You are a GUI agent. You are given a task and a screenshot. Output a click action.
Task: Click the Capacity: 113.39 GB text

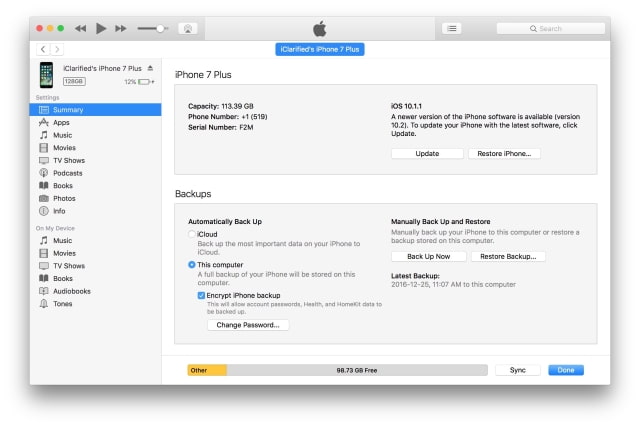(220, 106)
